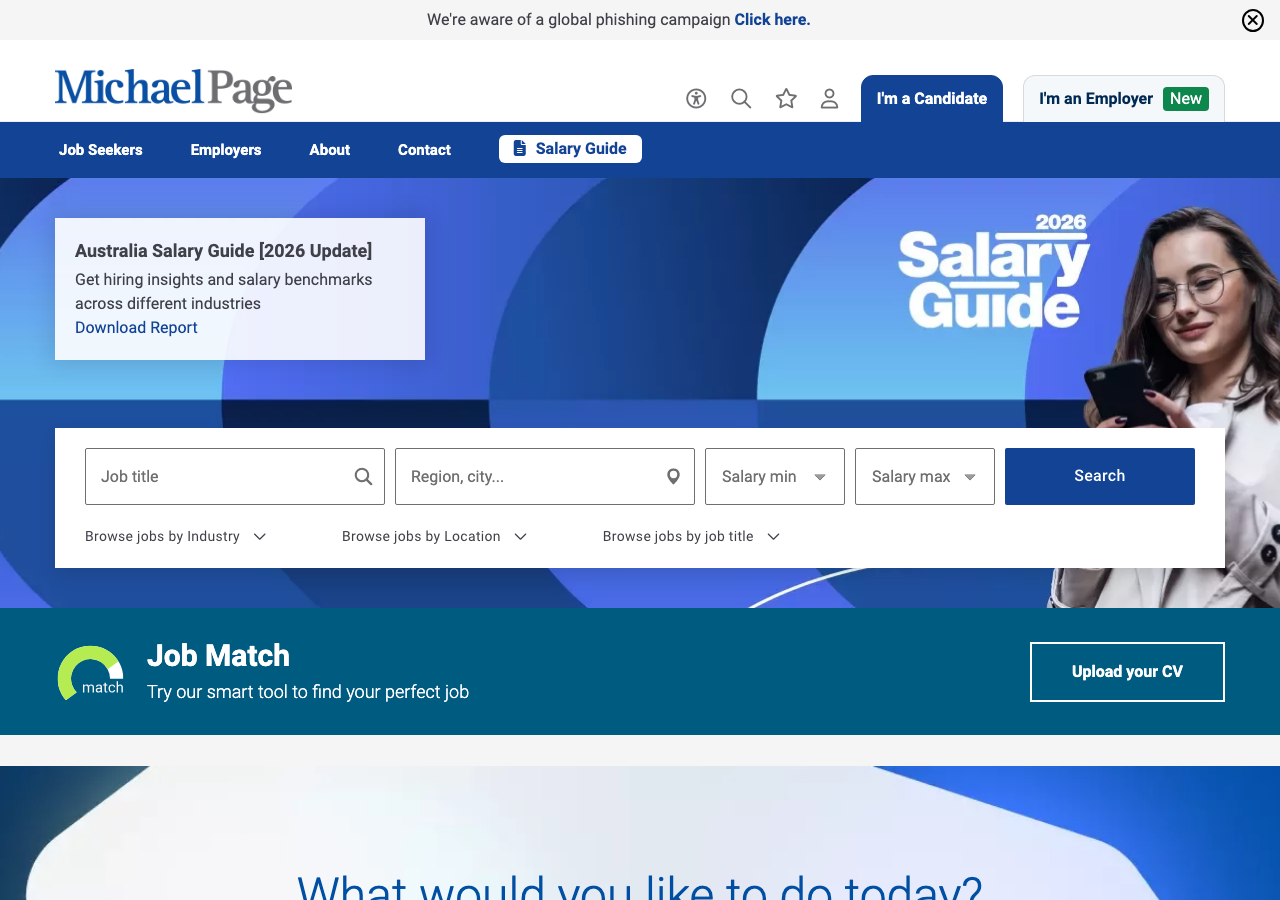Open the Job Seekers menu
1280x900 pixels.
click(x=101, y=150)
